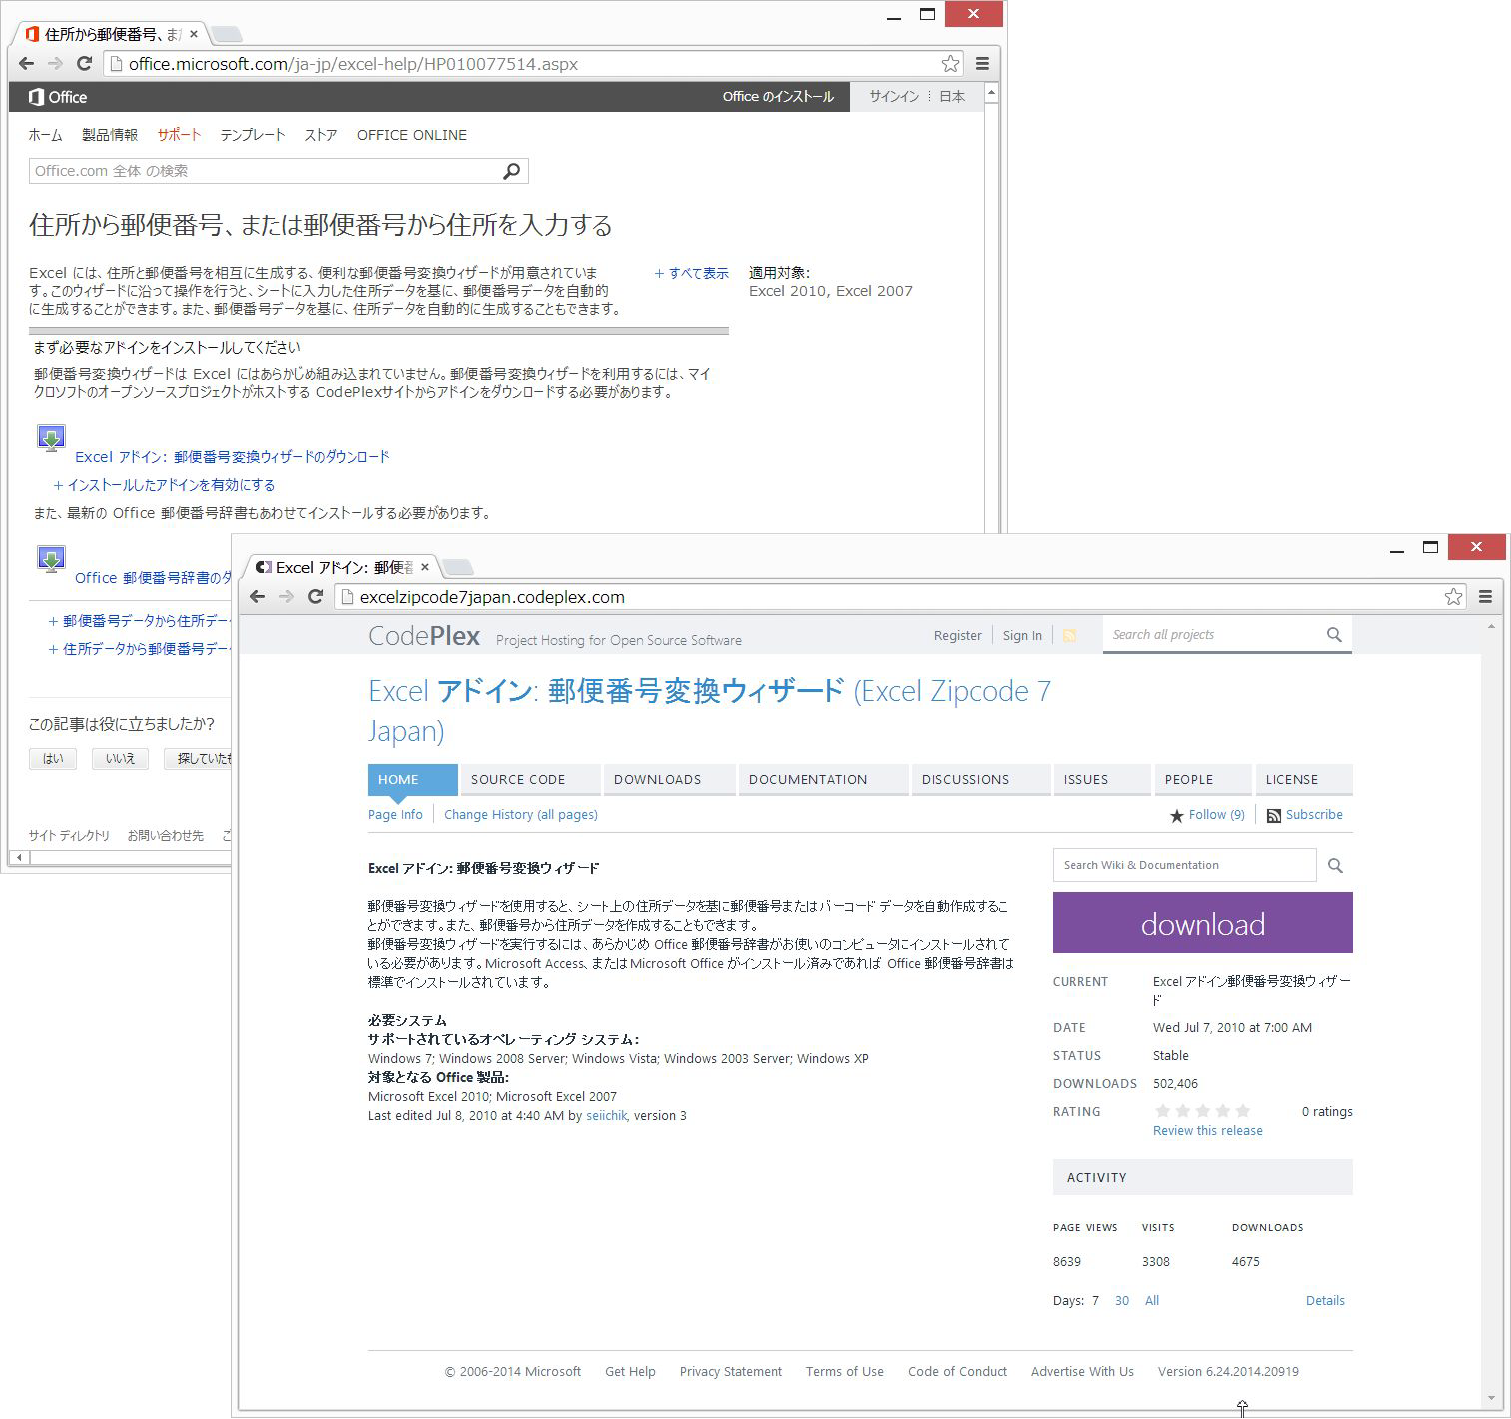Open seiichik user profile link
This screenshot has height=1419, width=1511.
tap(607, 1116)
